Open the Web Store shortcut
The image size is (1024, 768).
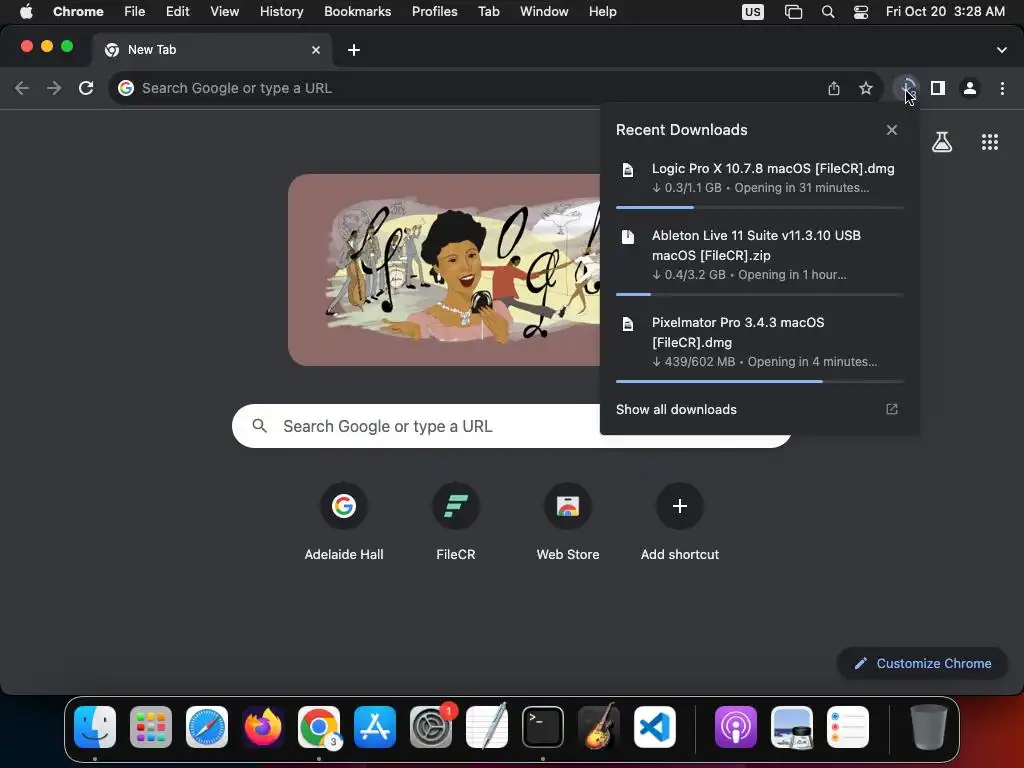[x=568, y=522]
